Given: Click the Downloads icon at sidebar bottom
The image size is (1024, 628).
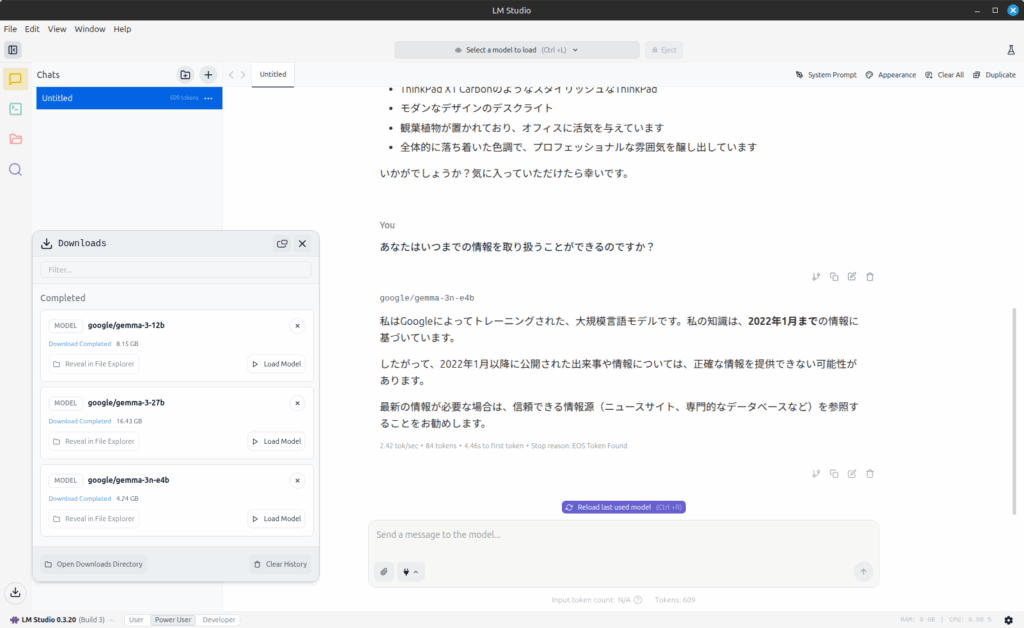Looking at the screenshot, I should pyautogui.click(x=15, y=592).
